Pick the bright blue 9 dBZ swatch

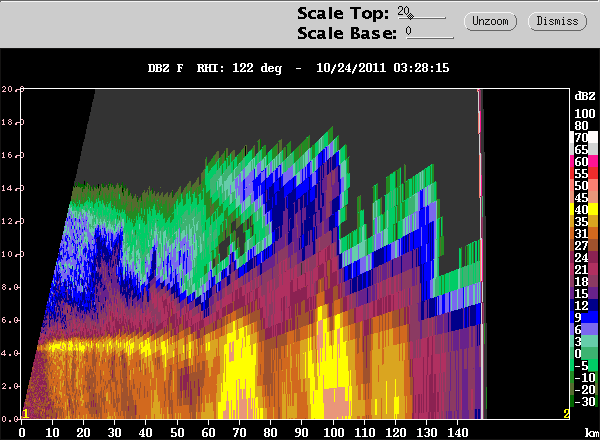pos(584,317)
